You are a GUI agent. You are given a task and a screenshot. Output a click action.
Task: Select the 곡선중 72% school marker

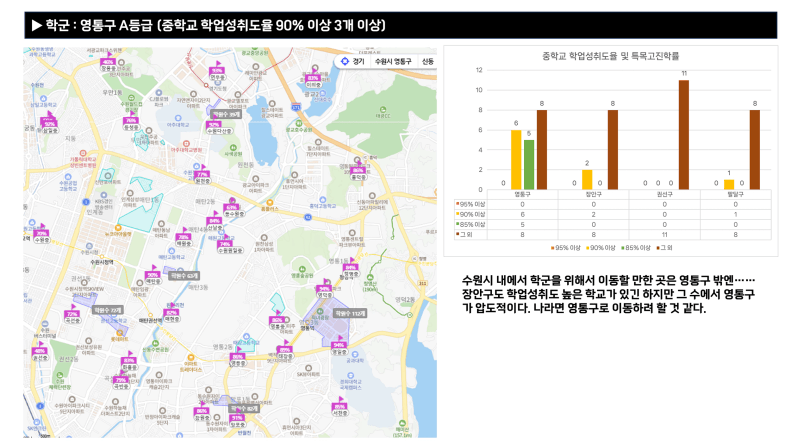point(72,316)
